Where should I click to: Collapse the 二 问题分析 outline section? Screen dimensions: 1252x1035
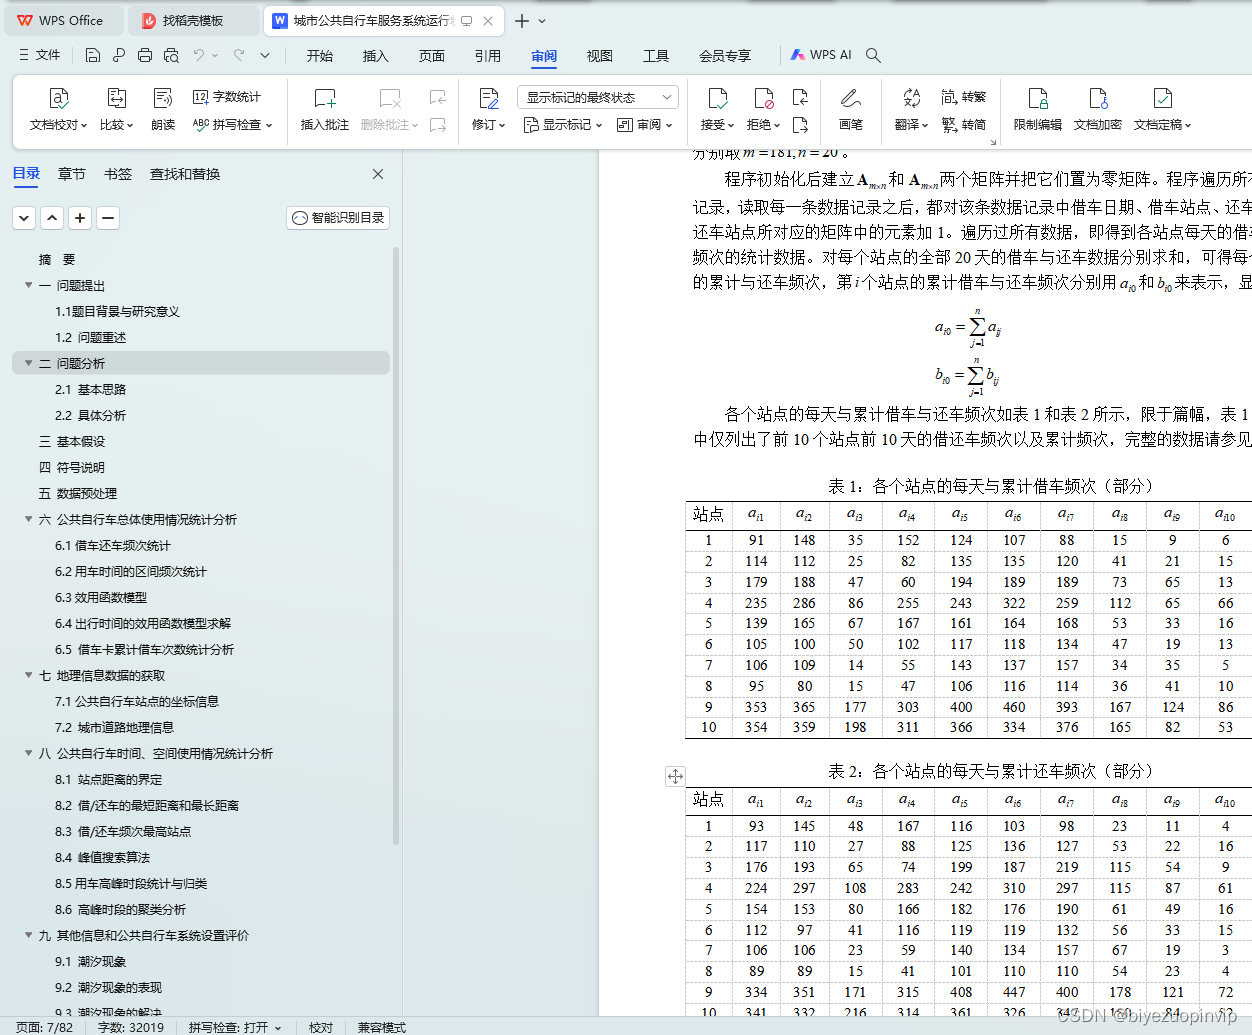28,363
